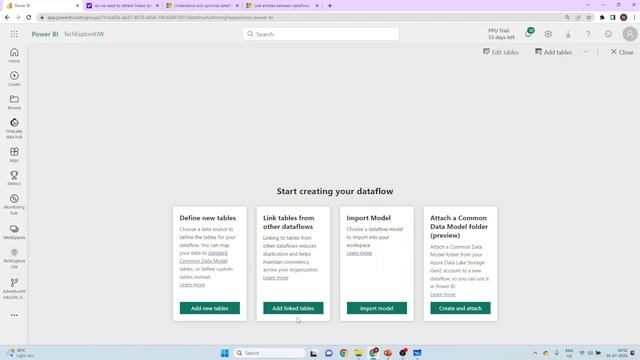
Task: Open Settings gear in header
Action: pyautogui.click(x=548, y=34)
